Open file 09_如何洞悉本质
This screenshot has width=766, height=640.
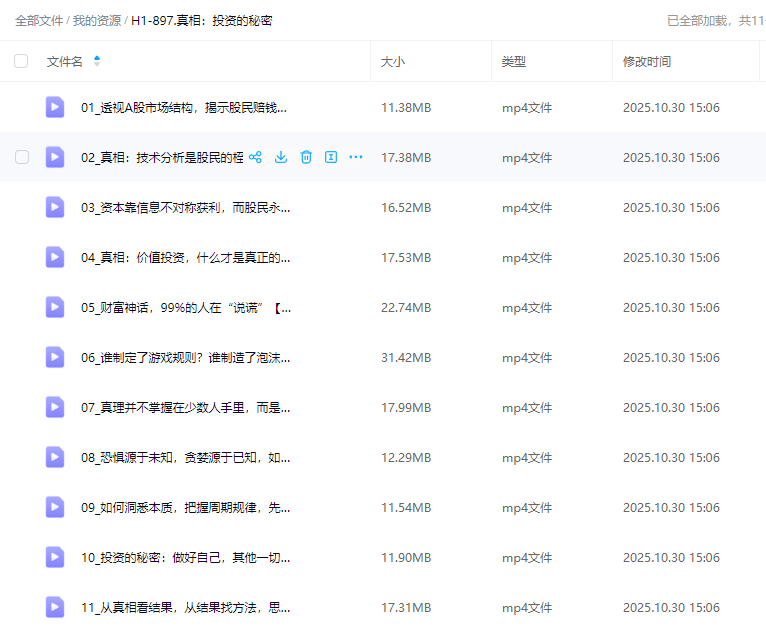pos(186,508)
